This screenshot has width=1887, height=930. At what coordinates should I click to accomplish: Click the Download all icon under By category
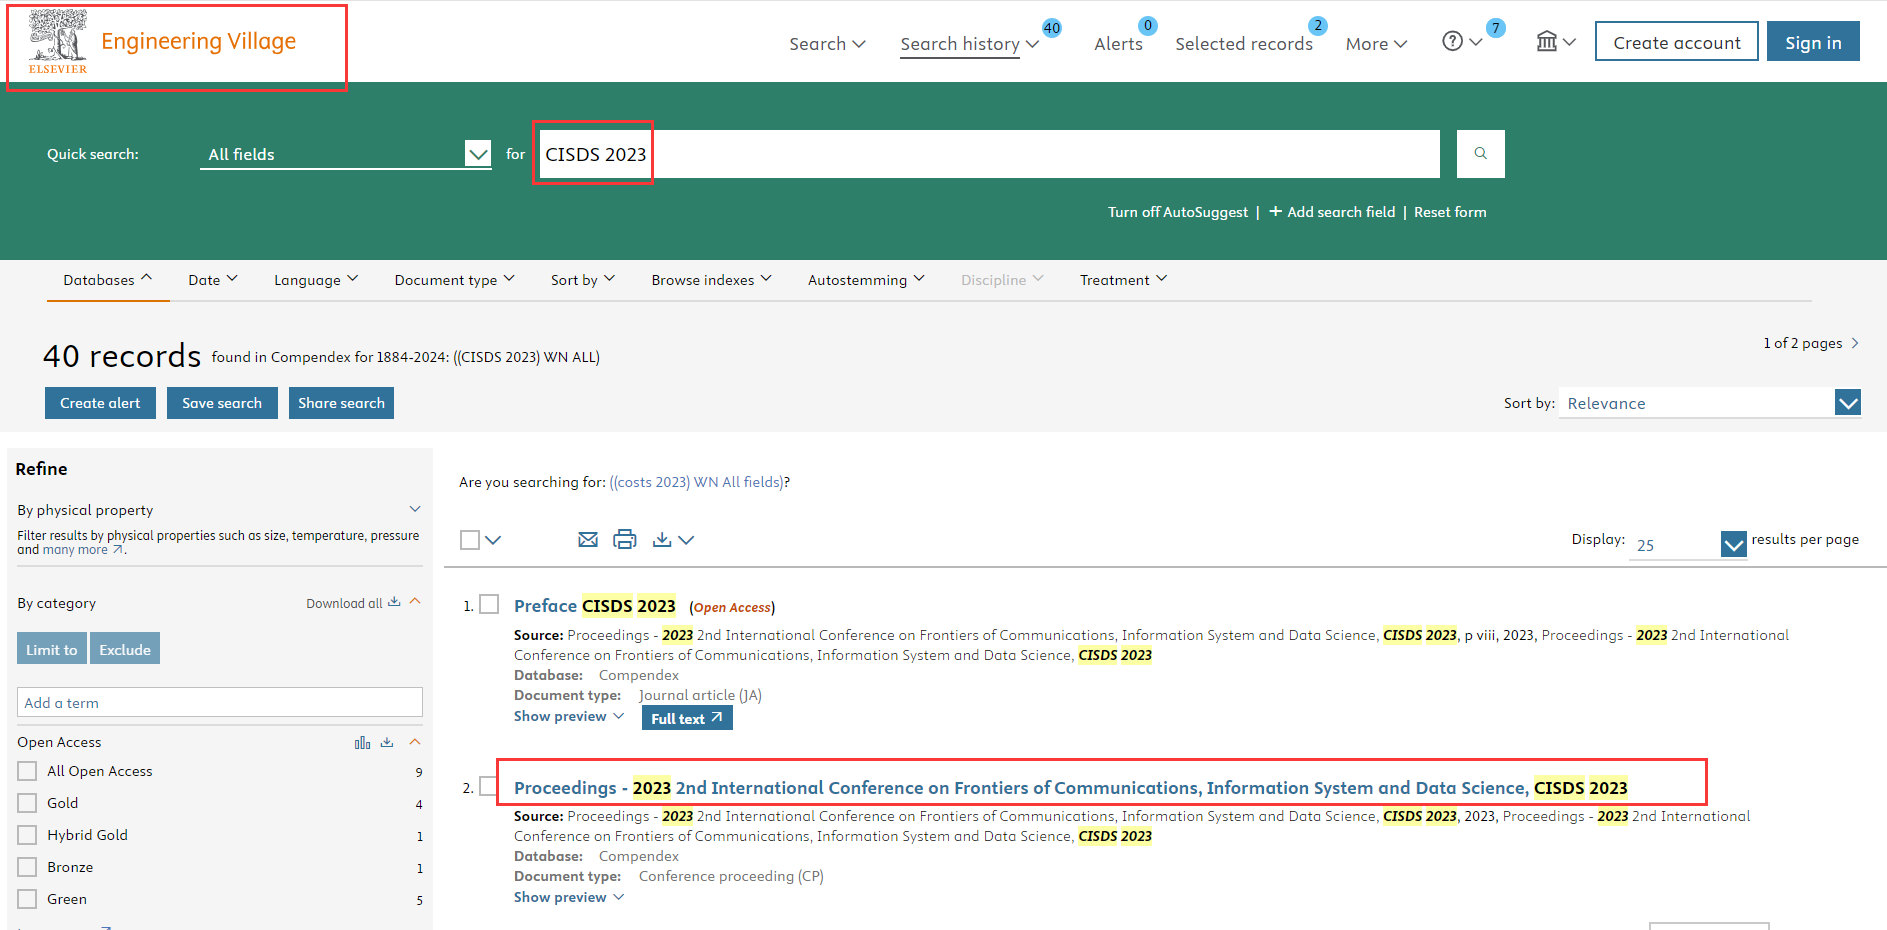(x=394, y=602)
